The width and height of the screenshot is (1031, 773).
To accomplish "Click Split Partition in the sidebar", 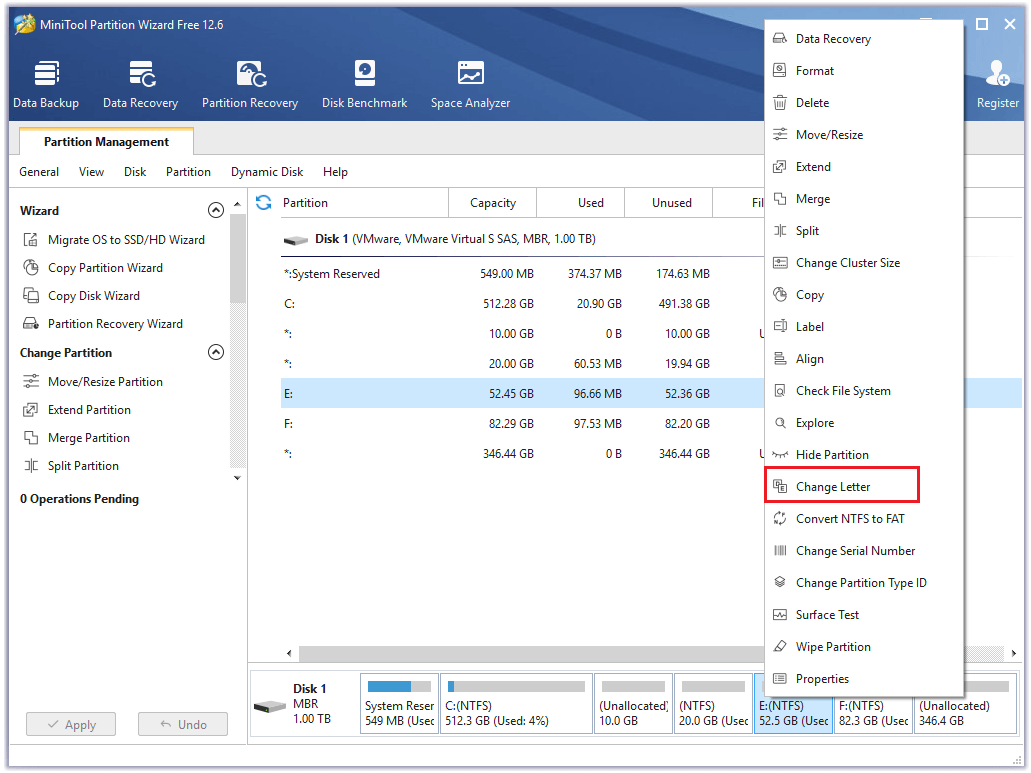I will pos(71,465).
